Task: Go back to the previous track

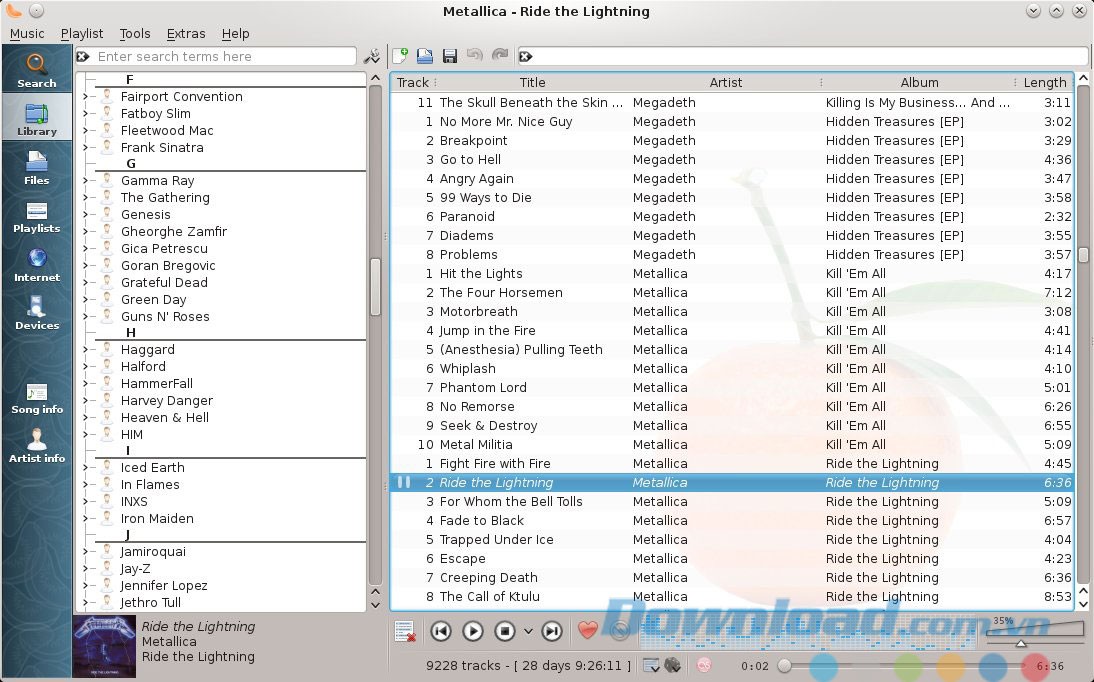Action: (x=440, y=631)
